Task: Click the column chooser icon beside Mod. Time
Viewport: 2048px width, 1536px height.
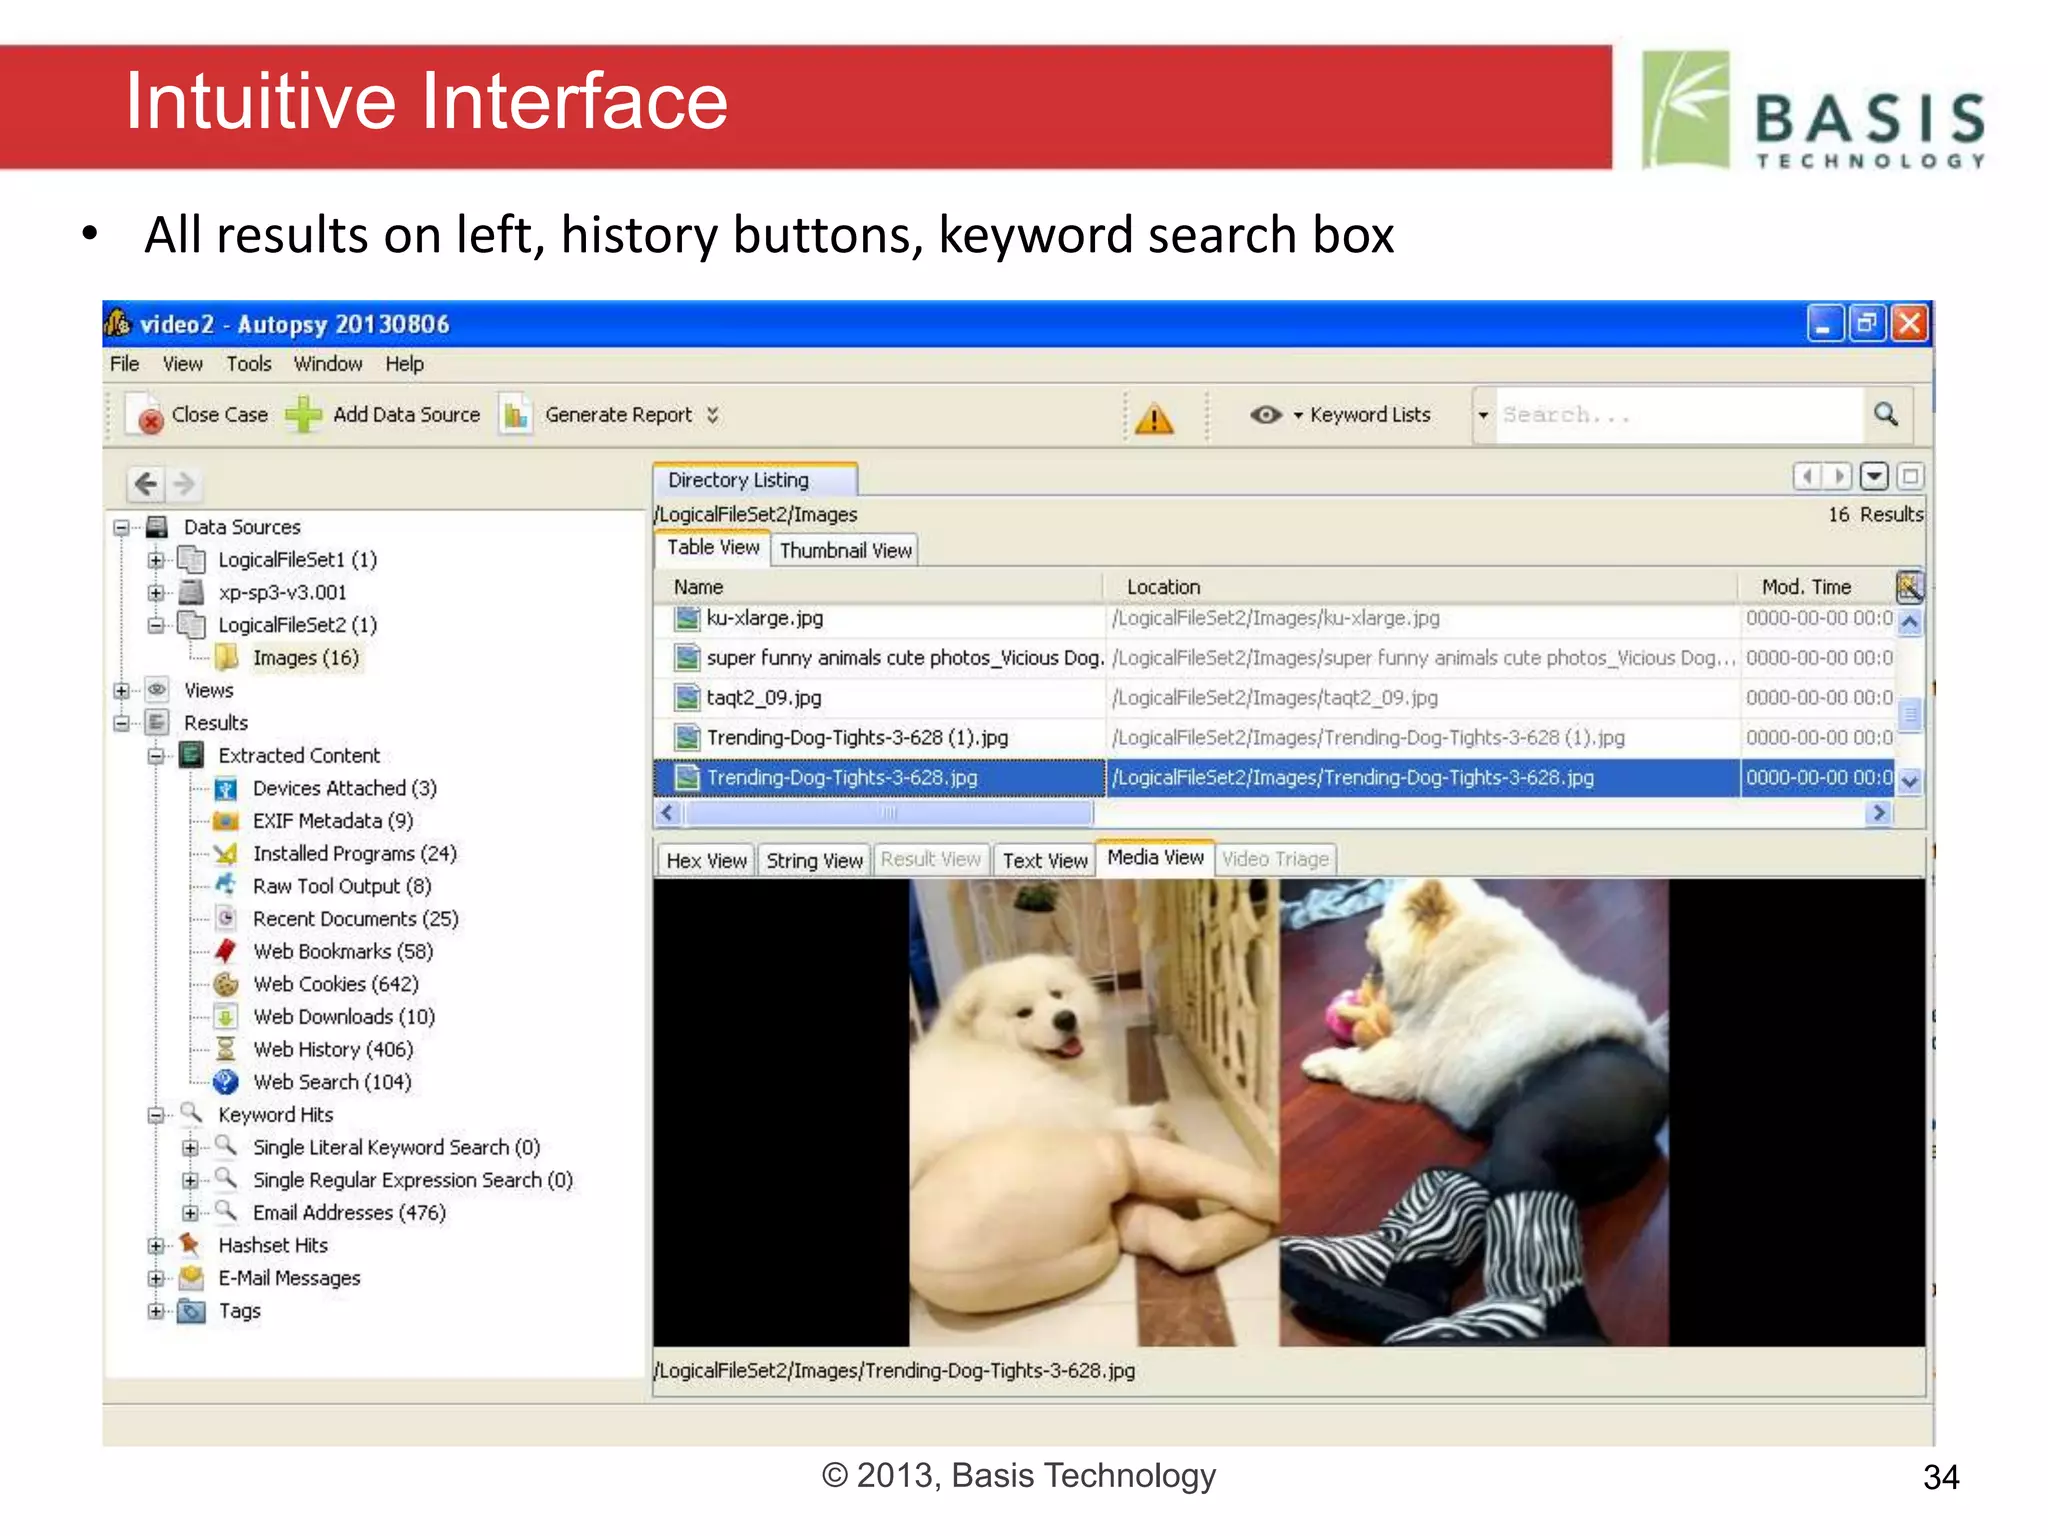Action: point(1909,586)
